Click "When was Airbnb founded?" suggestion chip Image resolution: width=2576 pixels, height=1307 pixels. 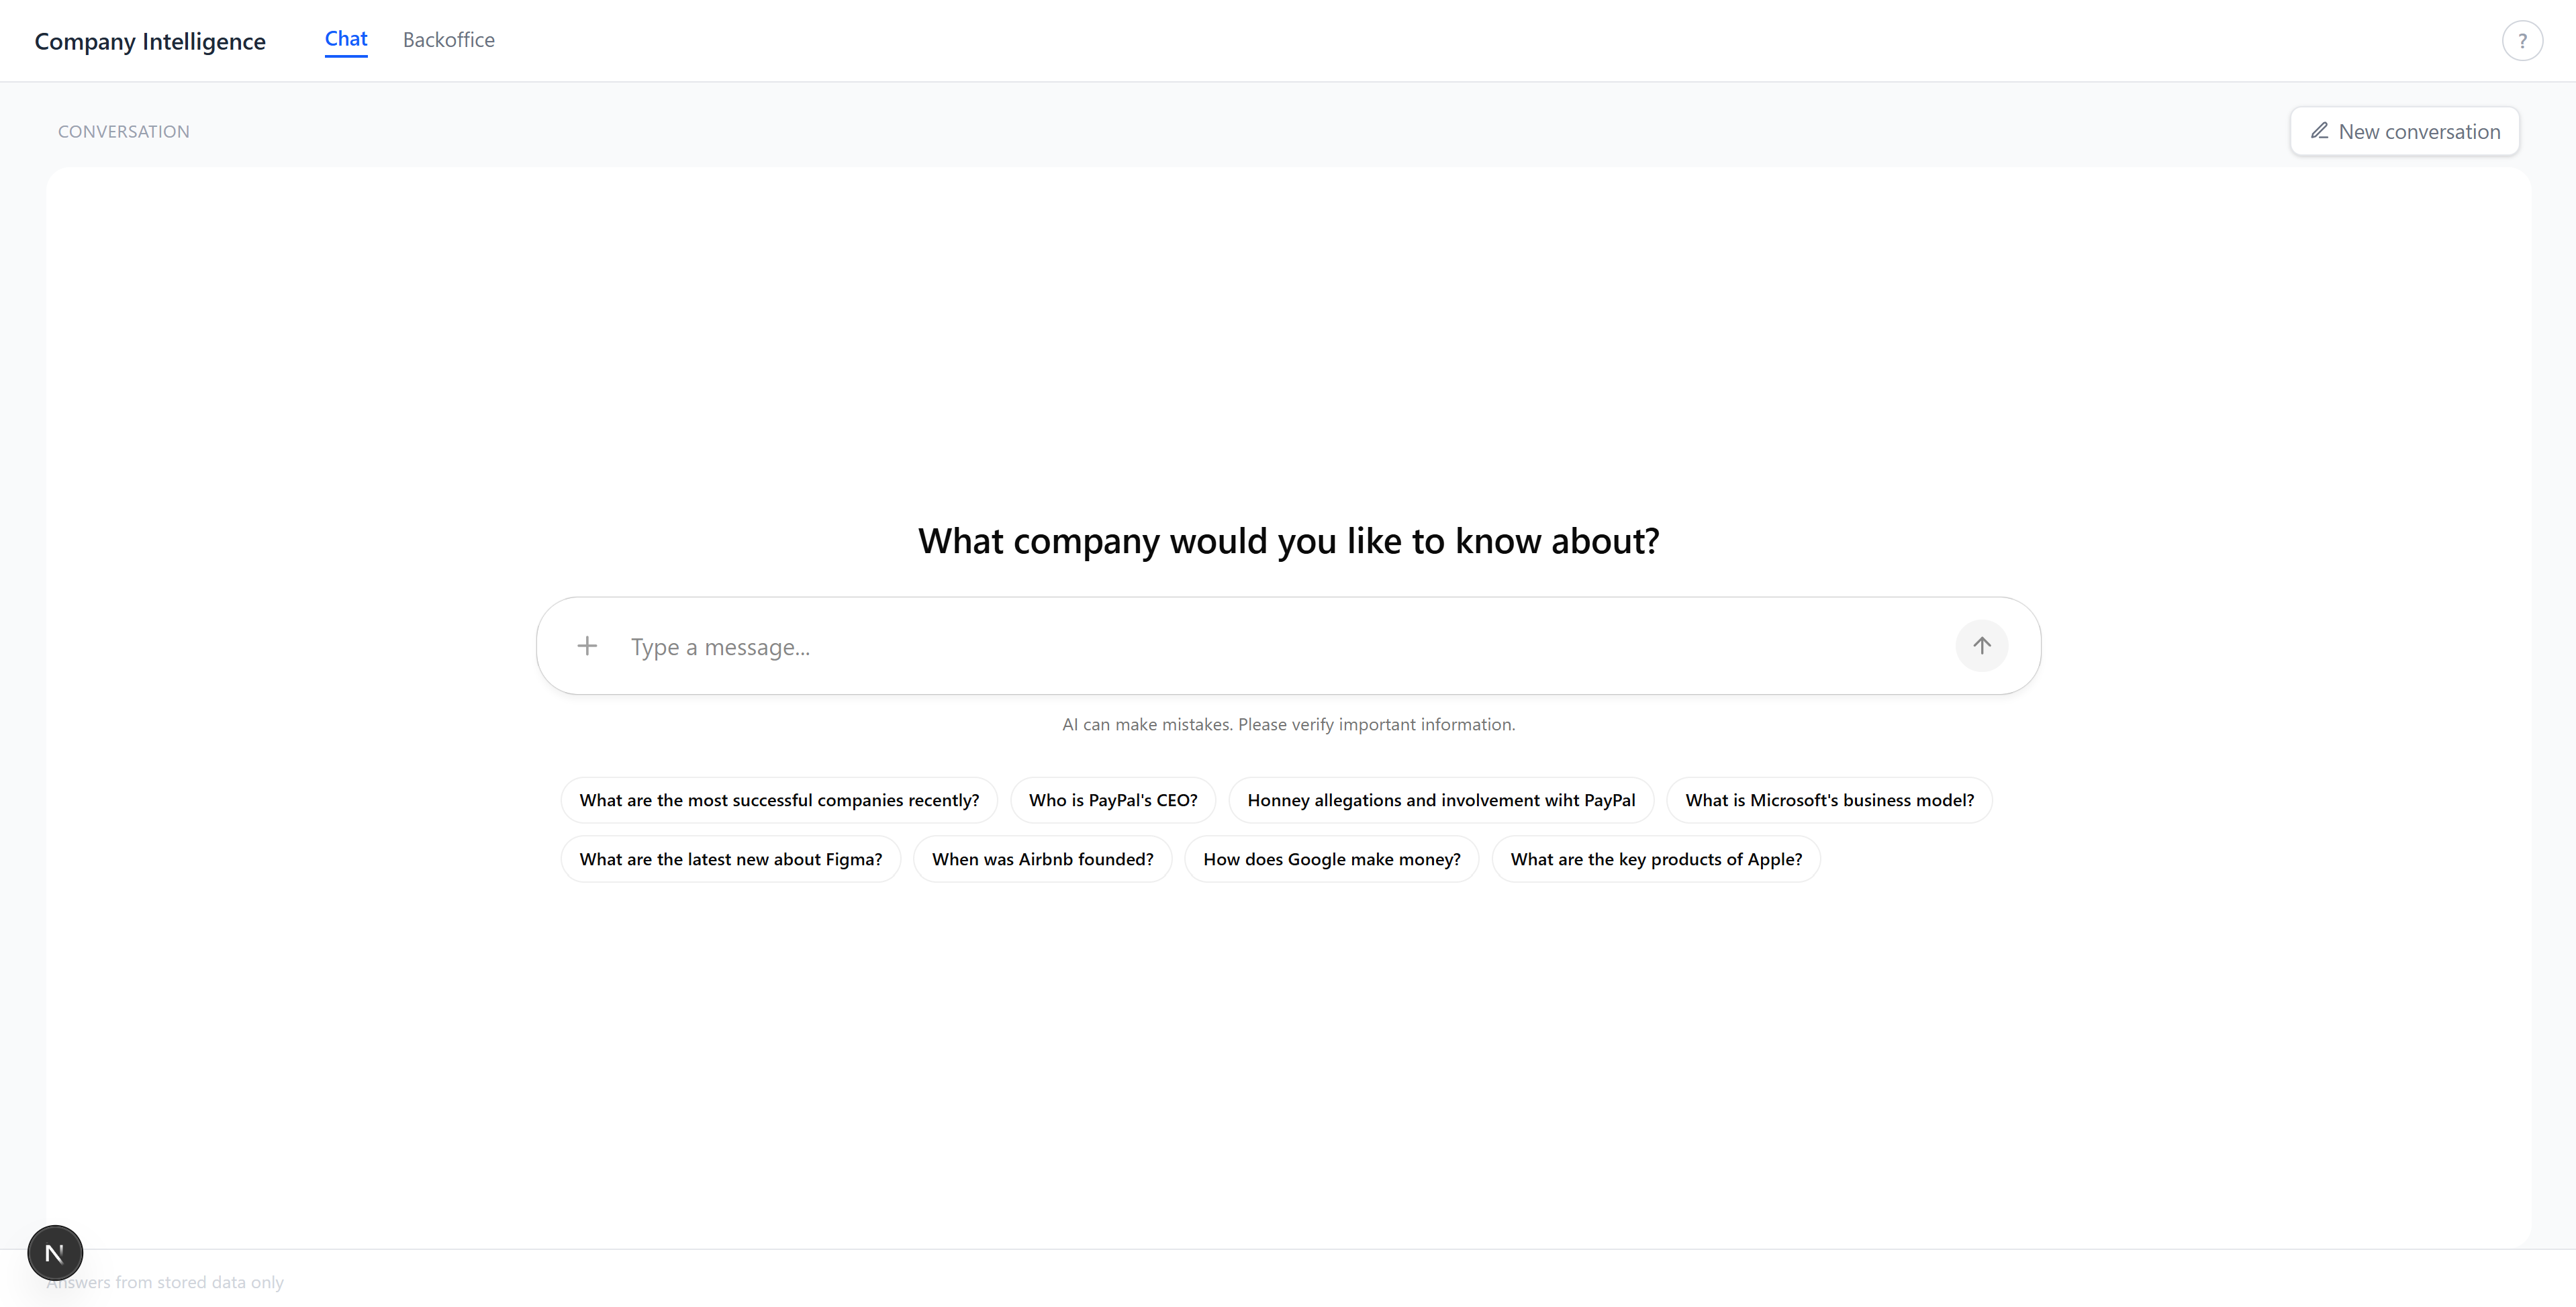point(1042,859)
